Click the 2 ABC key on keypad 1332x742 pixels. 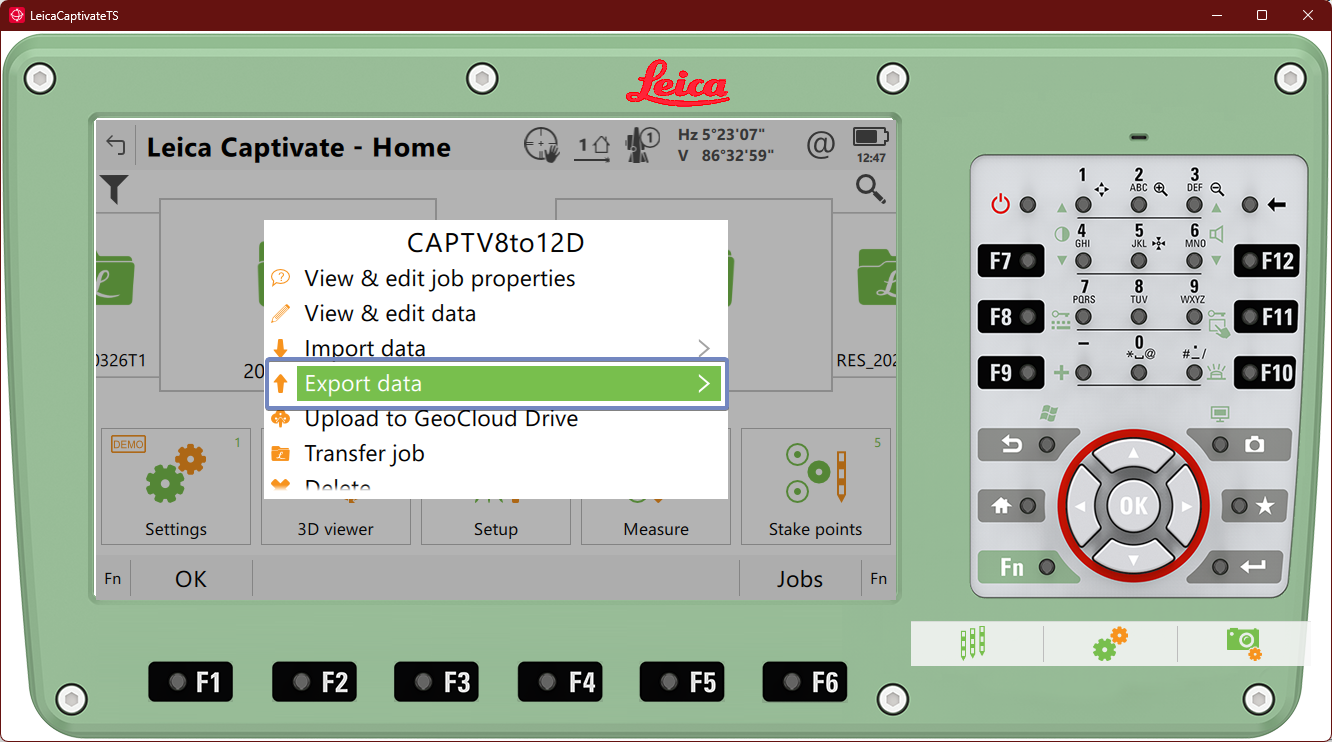(x=1139, y=205)
